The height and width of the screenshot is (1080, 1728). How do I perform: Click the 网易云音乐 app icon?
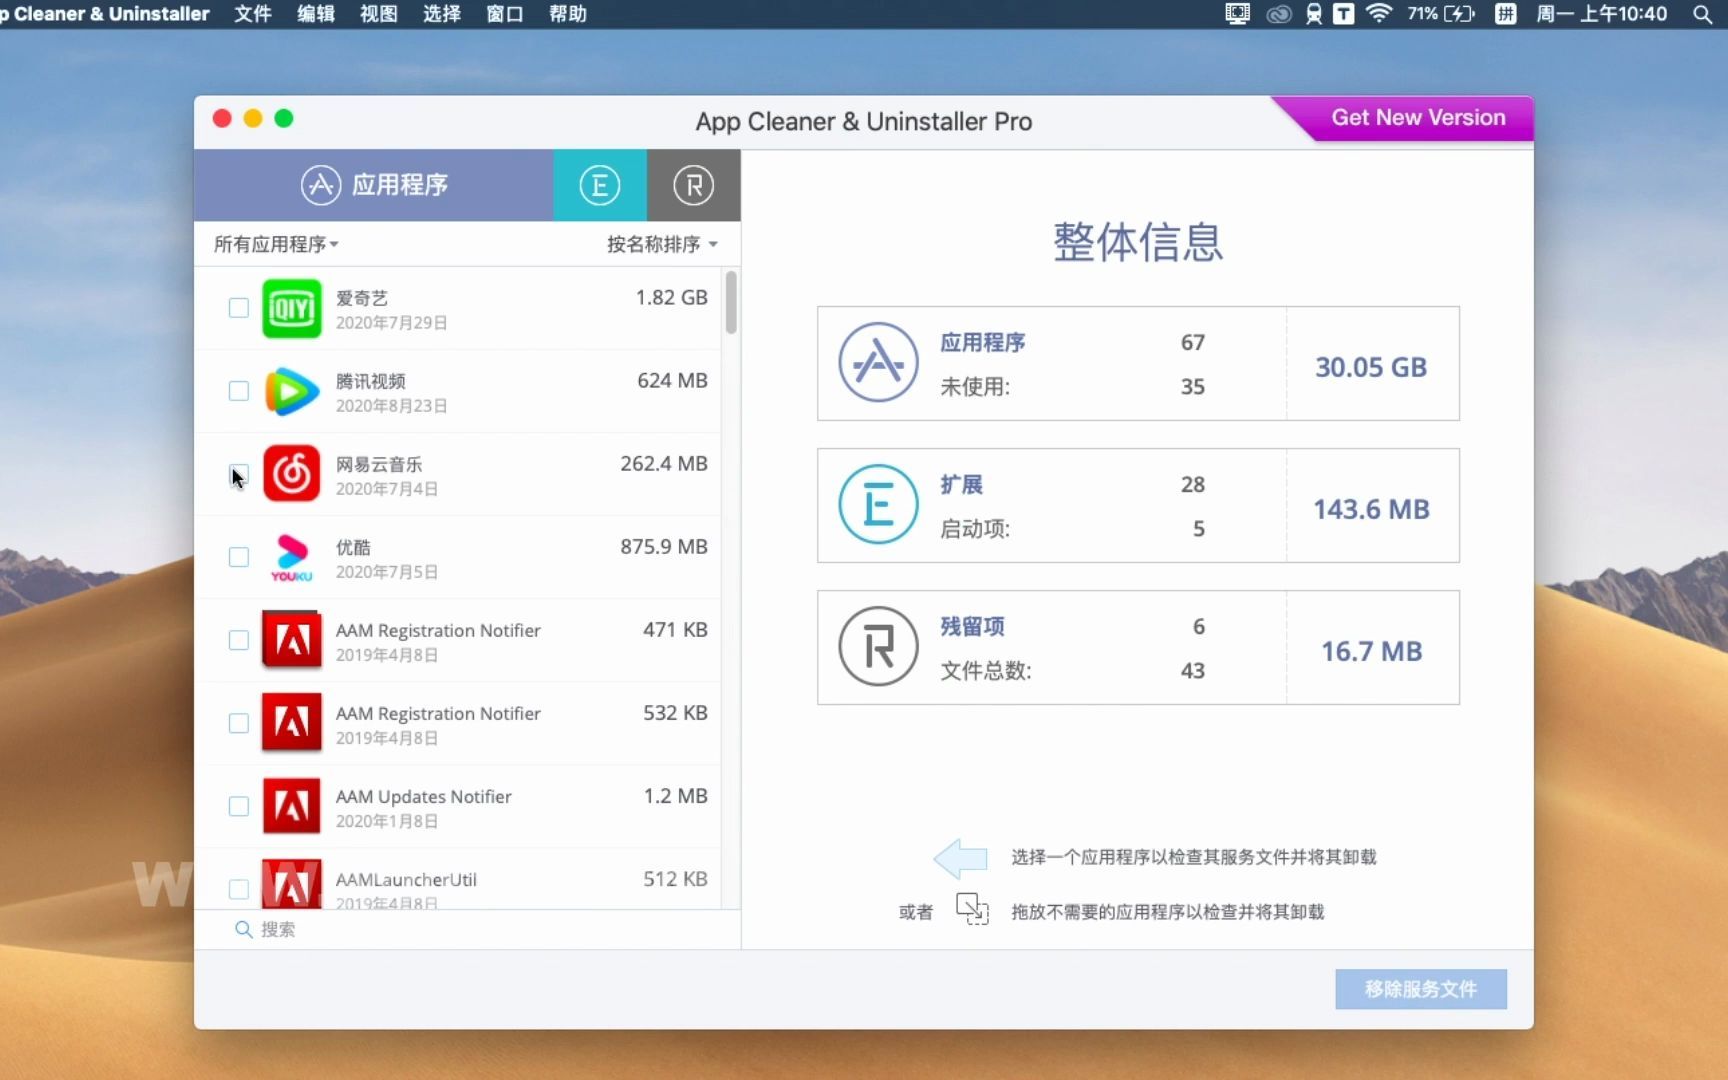291,474
